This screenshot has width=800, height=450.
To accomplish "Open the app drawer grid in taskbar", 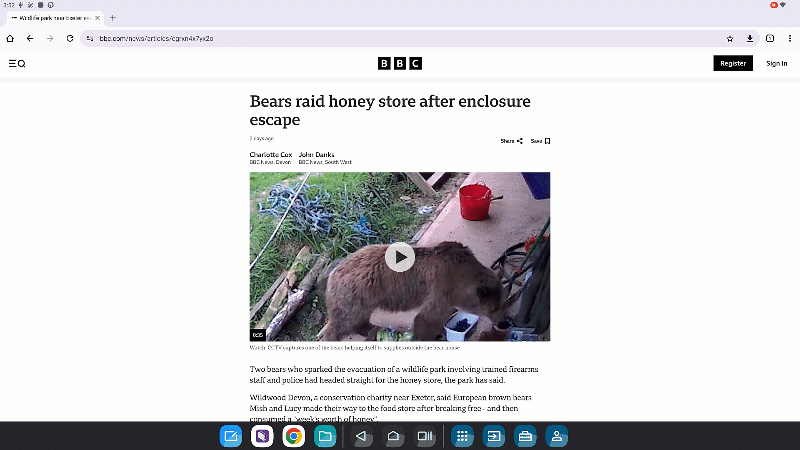I will tap(463, 436).
